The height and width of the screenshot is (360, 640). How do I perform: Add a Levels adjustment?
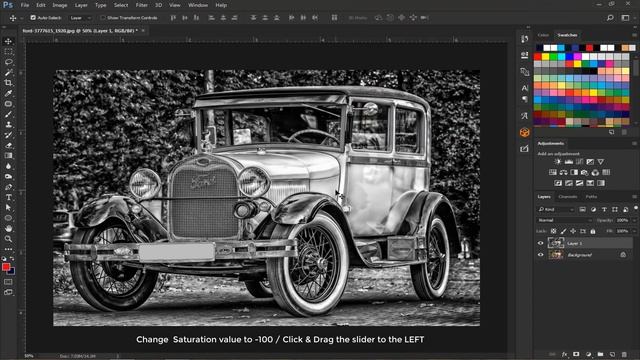[569, 162]
